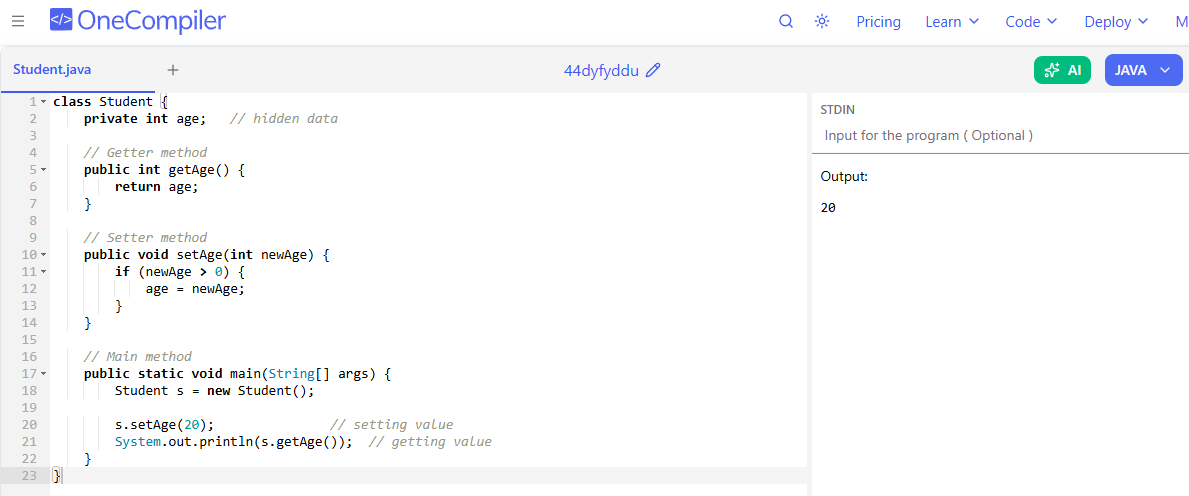1189x496 pixels.
Task: Expand the Learn menu
Action: click(x=952, y=21)
